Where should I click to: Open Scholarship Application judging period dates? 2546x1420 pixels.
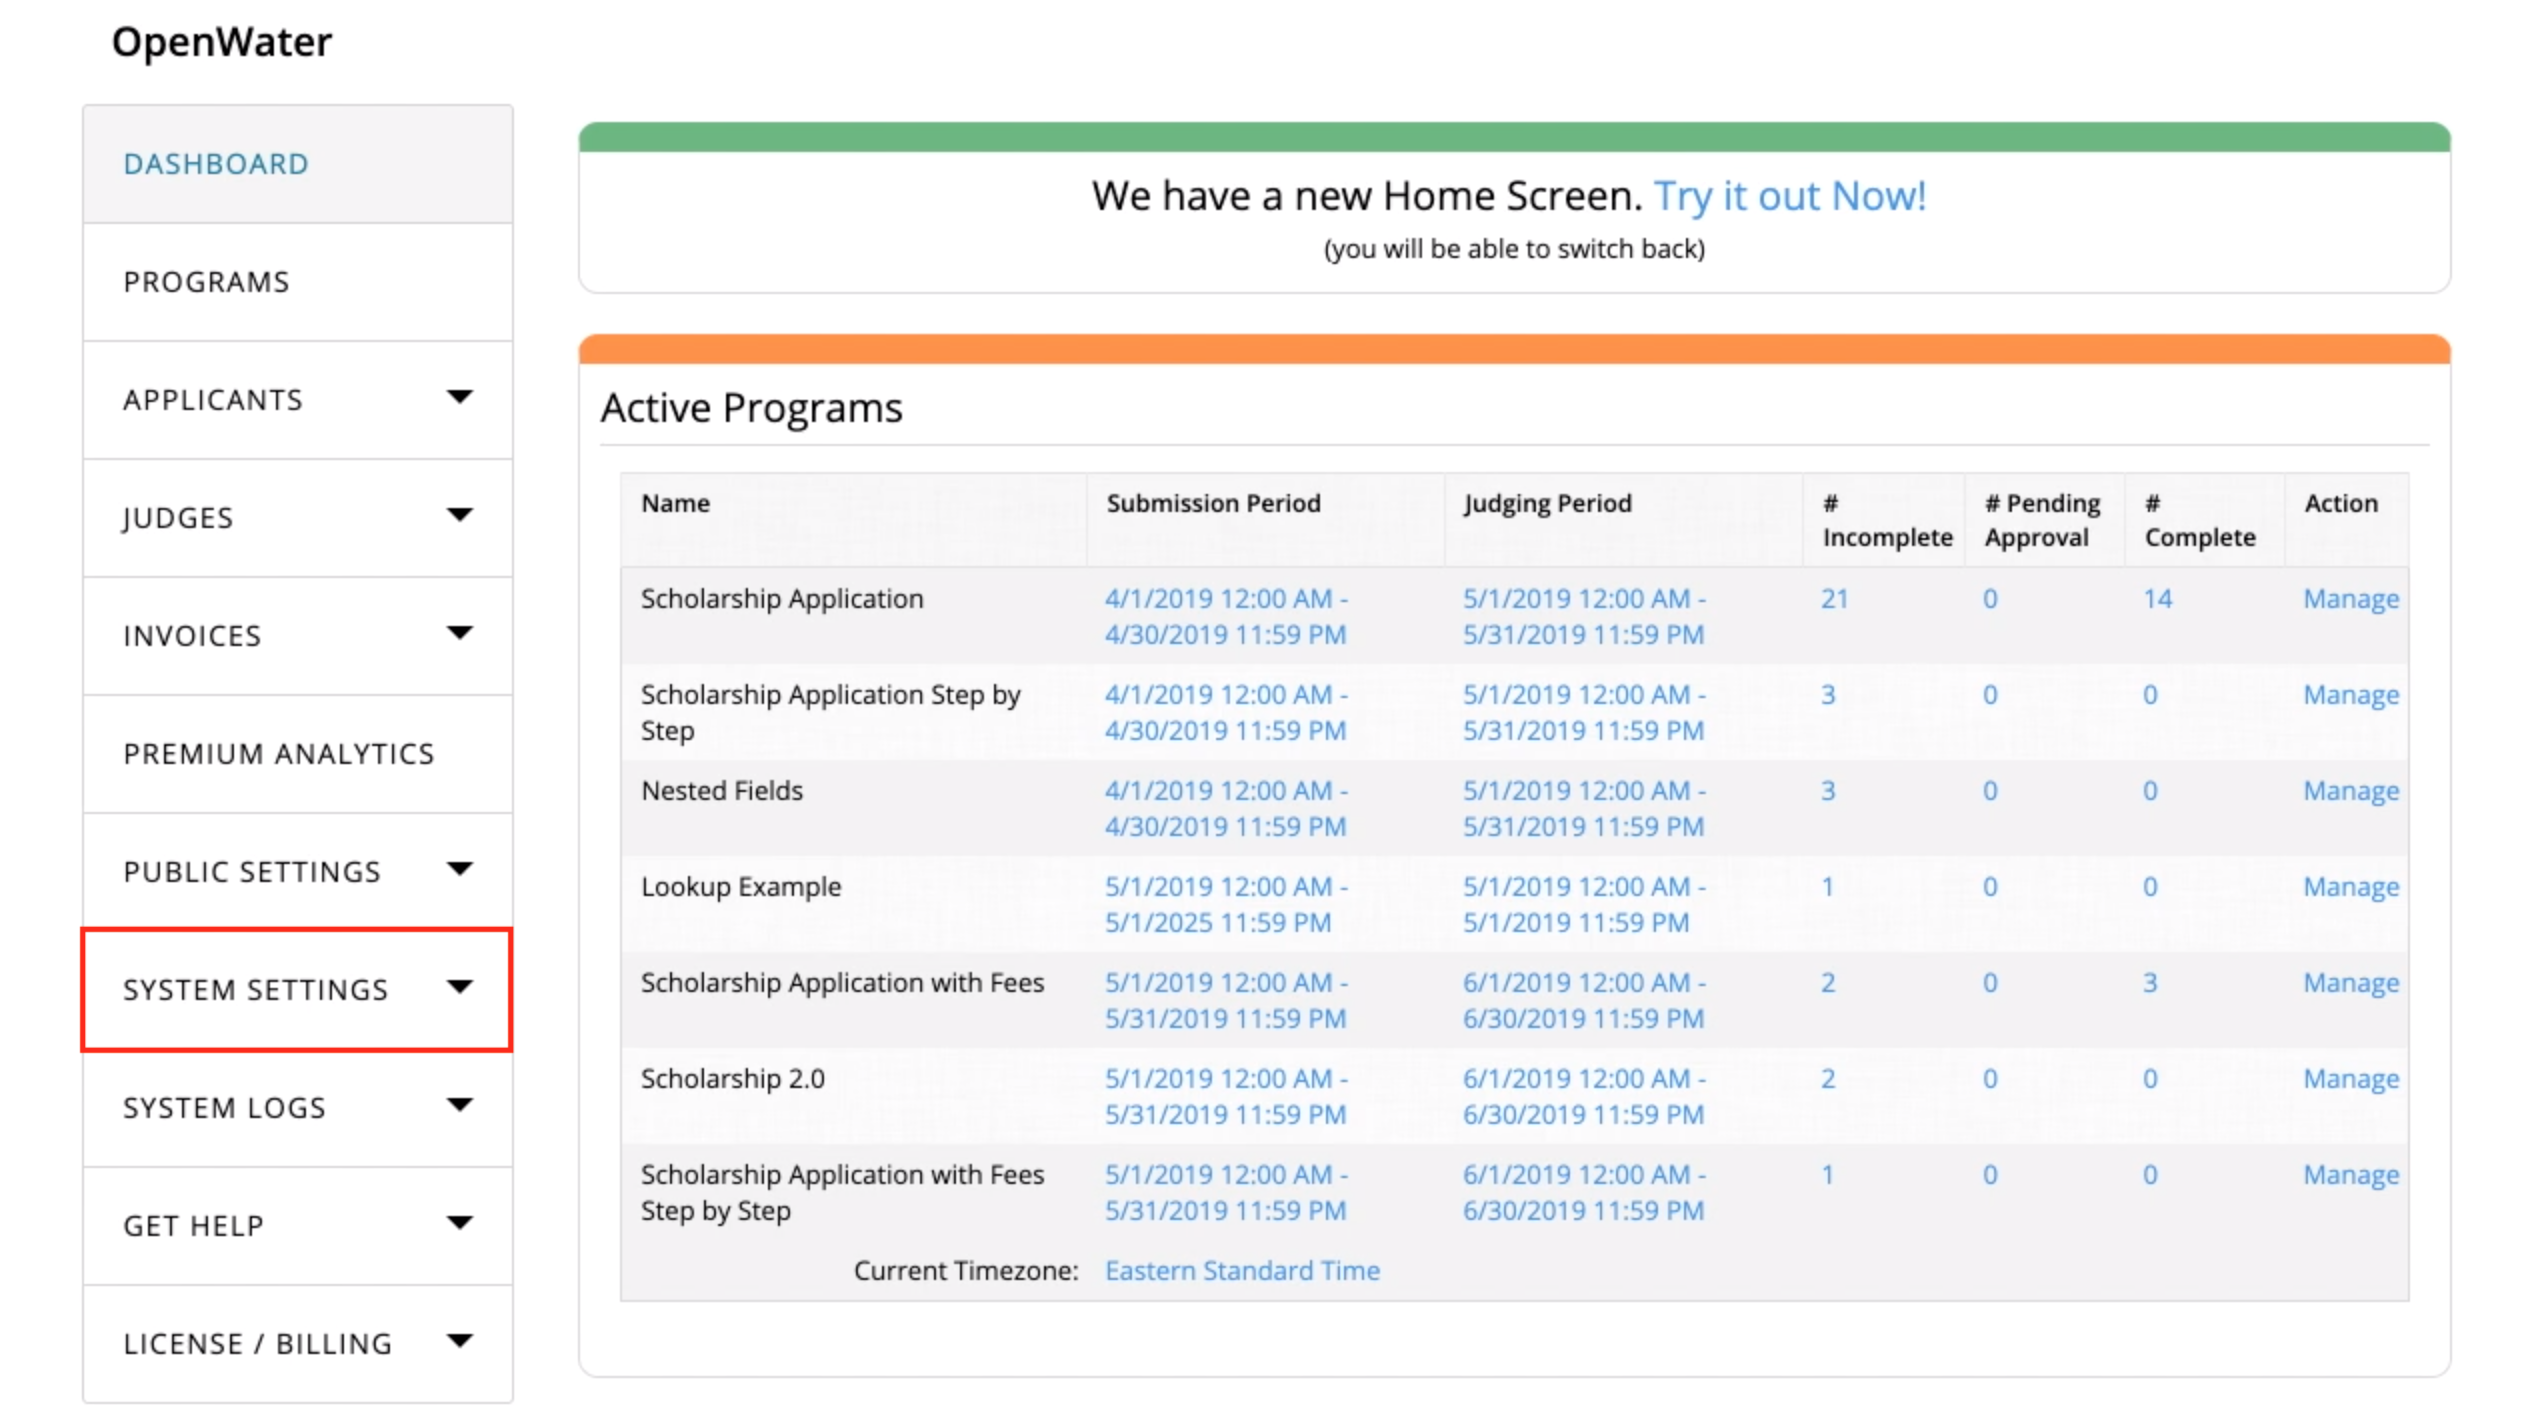(x=1584, y=617)
